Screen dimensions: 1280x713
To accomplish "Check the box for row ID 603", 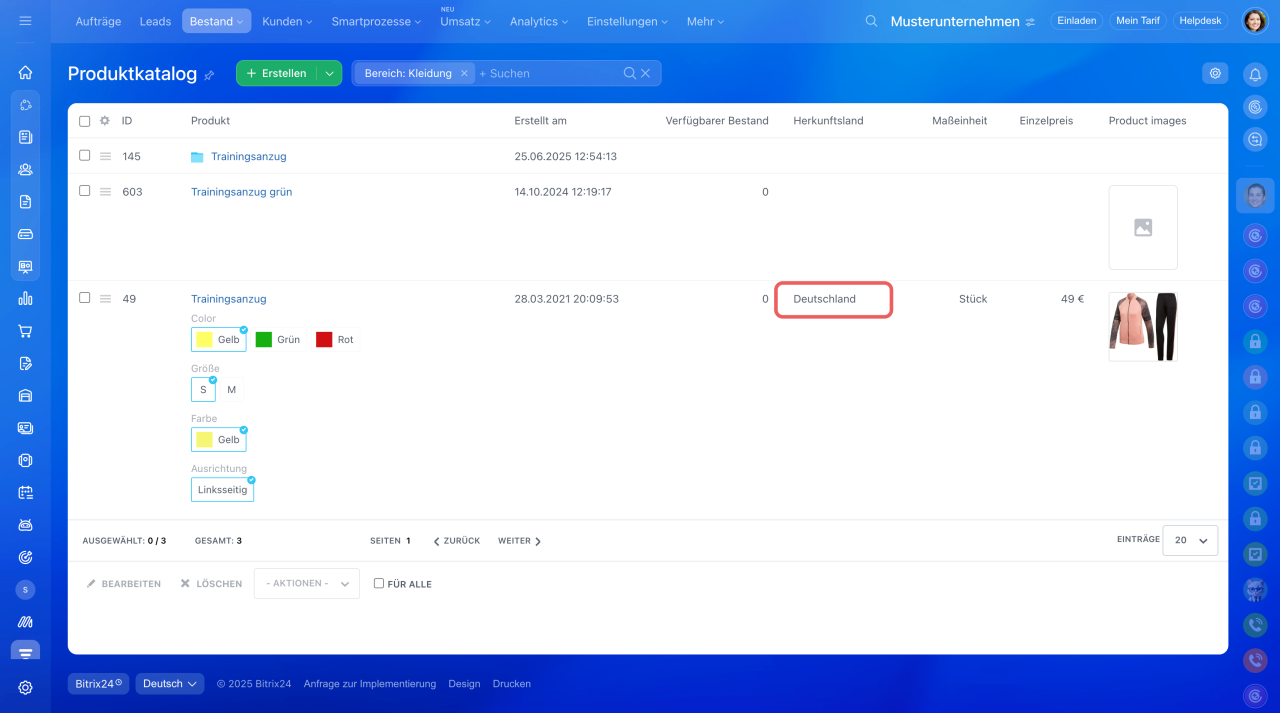I will tap(84, 191).
